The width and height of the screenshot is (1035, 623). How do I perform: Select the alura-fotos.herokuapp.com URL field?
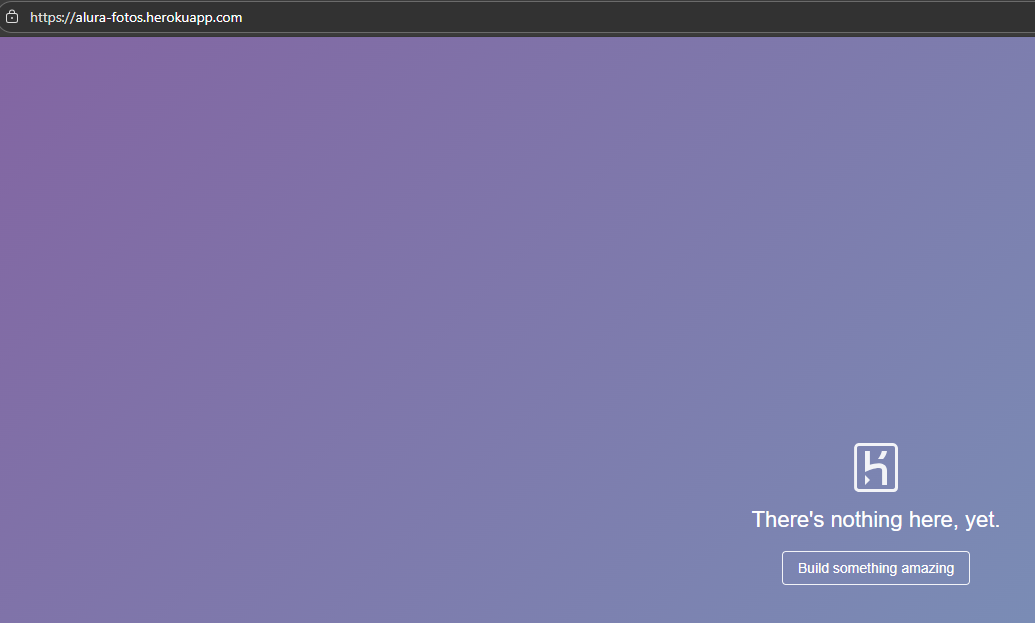[518, 17]
